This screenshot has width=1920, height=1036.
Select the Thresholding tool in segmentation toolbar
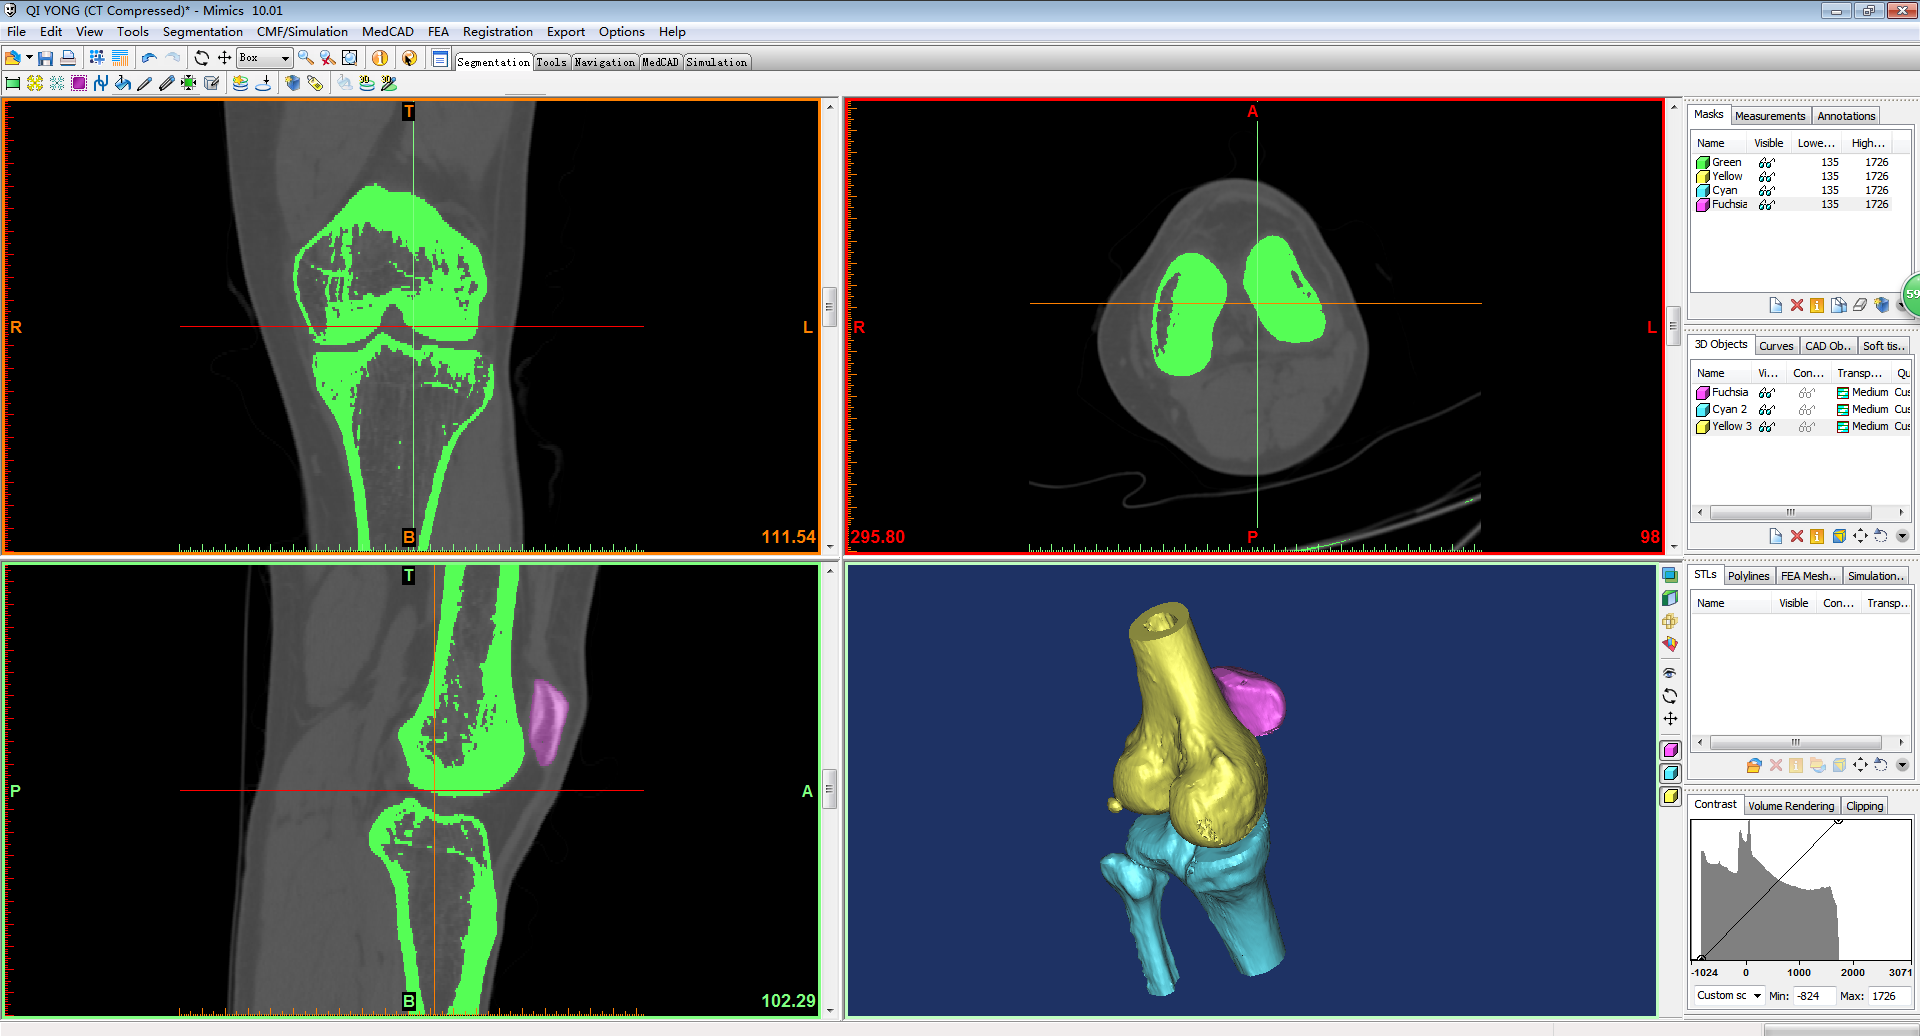click(x=13, y=83)
